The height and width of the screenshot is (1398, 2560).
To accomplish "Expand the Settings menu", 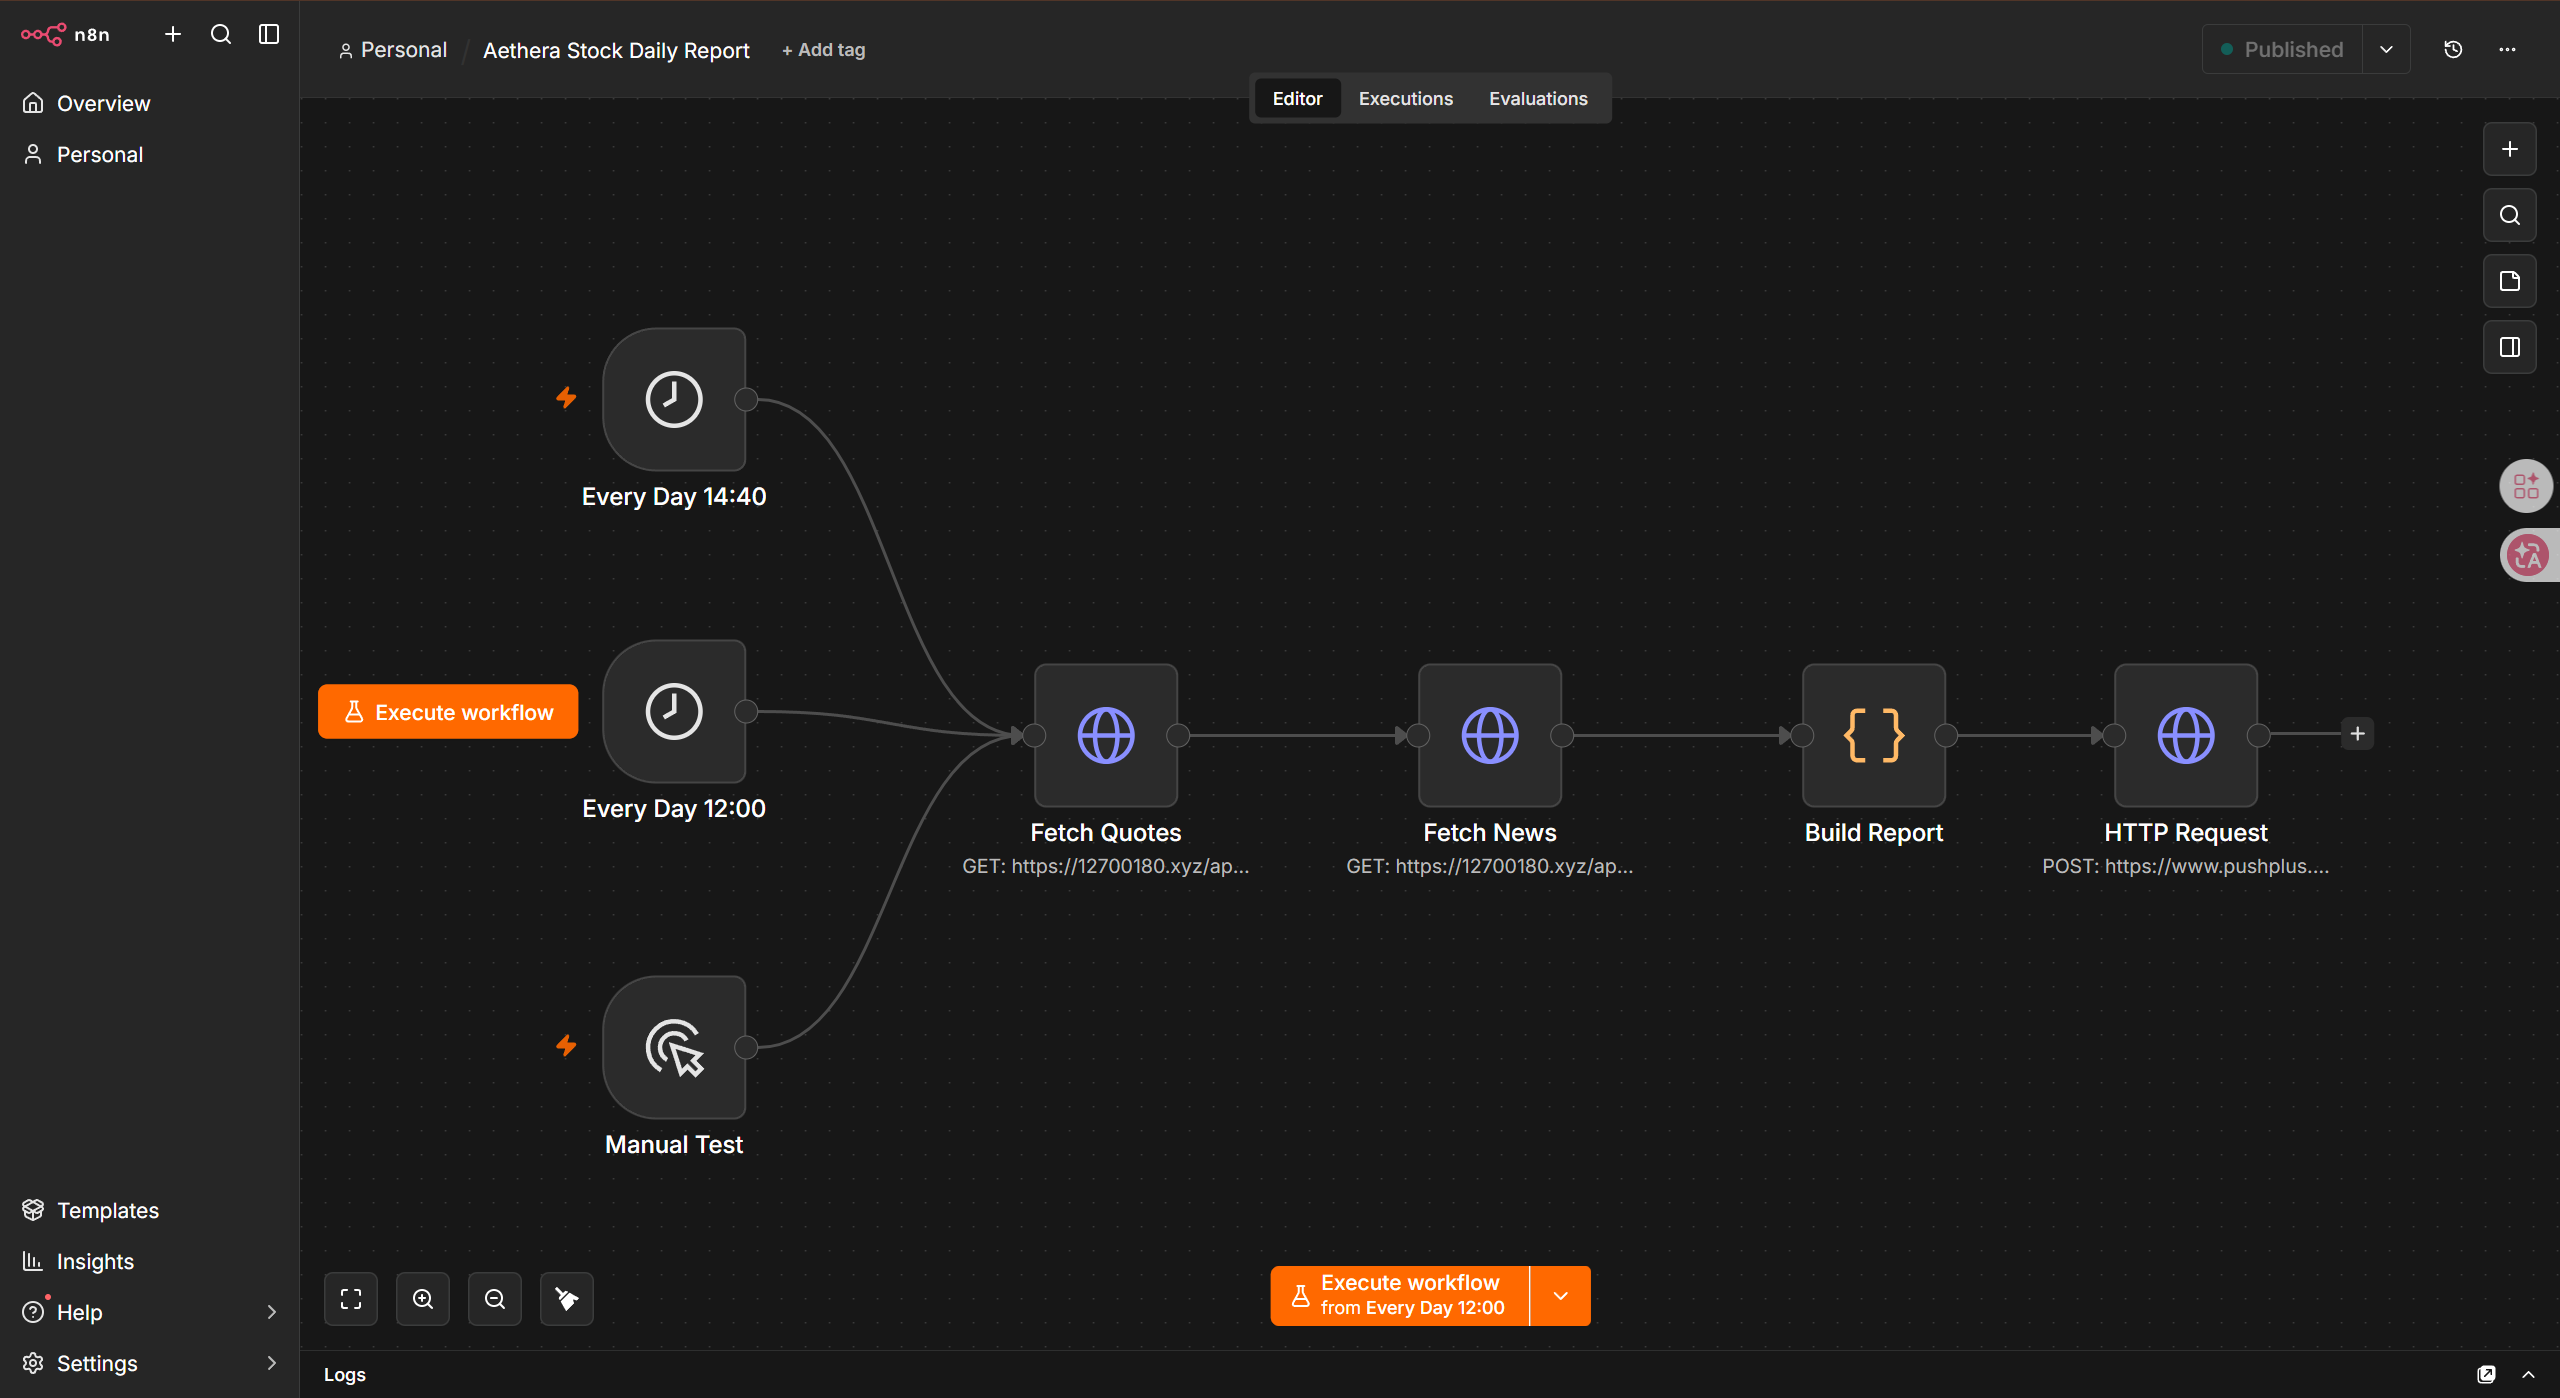I will coord(150,1363).
